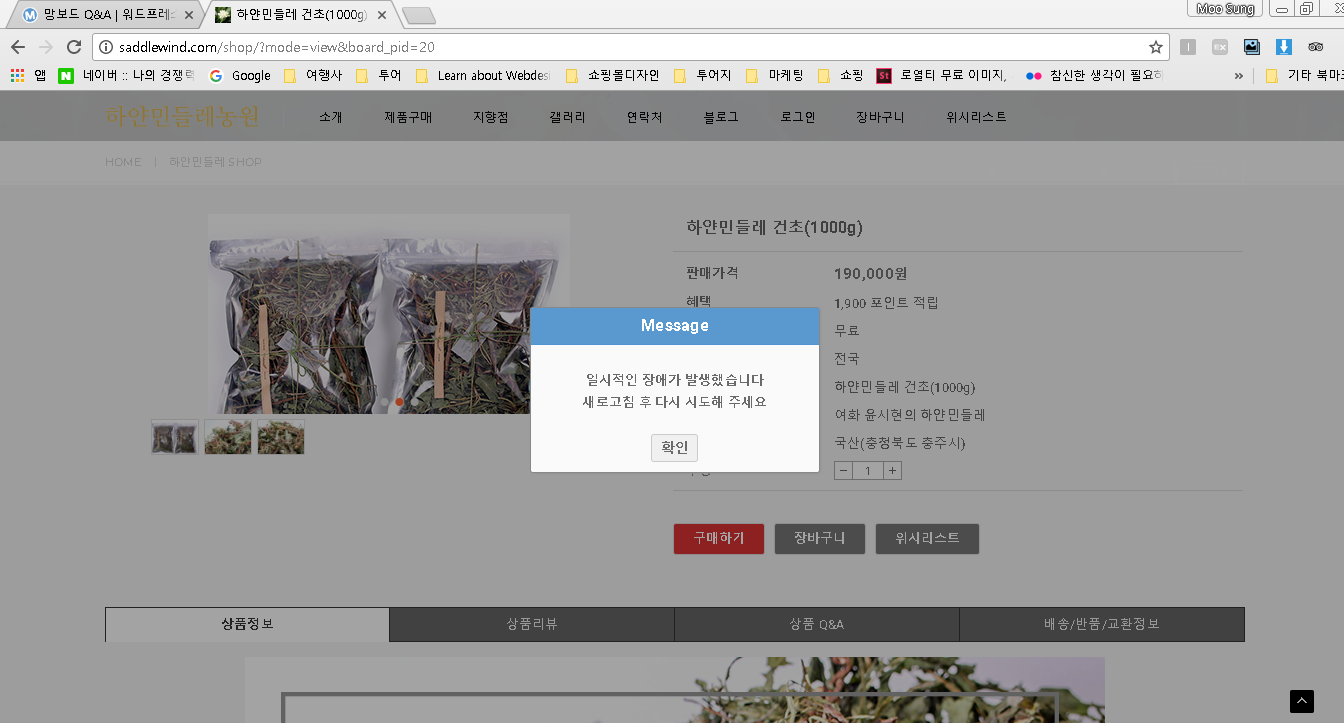Open the 쇼핑 bookmark folder
Screen dimensions: 1344x723
click(x=841, y=75)
